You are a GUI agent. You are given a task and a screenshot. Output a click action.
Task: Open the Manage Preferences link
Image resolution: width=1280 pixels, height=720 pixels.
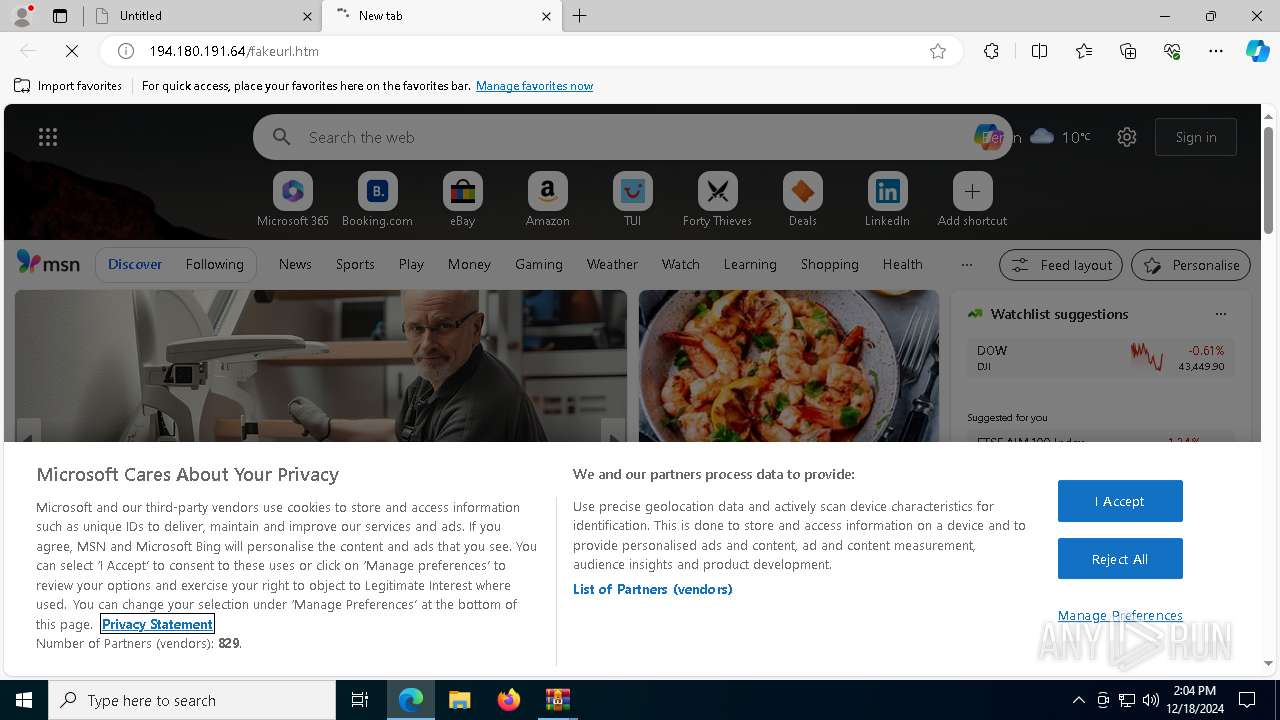(x=1120, y=615)
